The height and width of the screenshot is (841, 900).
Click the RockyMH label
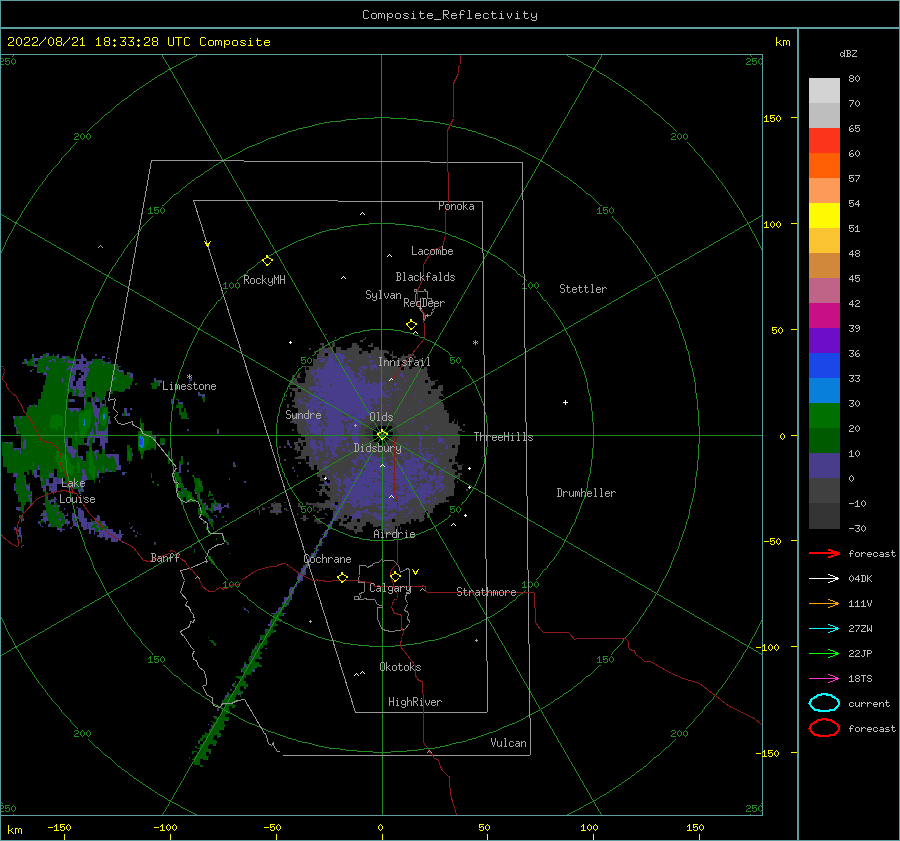point(264,280)
